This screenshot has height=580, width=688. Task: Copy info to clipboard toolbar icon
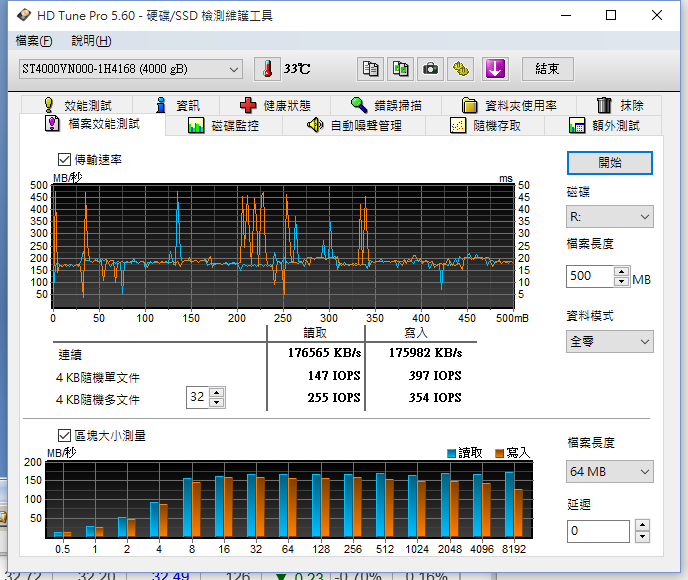pyautogui.click(x=370, y=69)
